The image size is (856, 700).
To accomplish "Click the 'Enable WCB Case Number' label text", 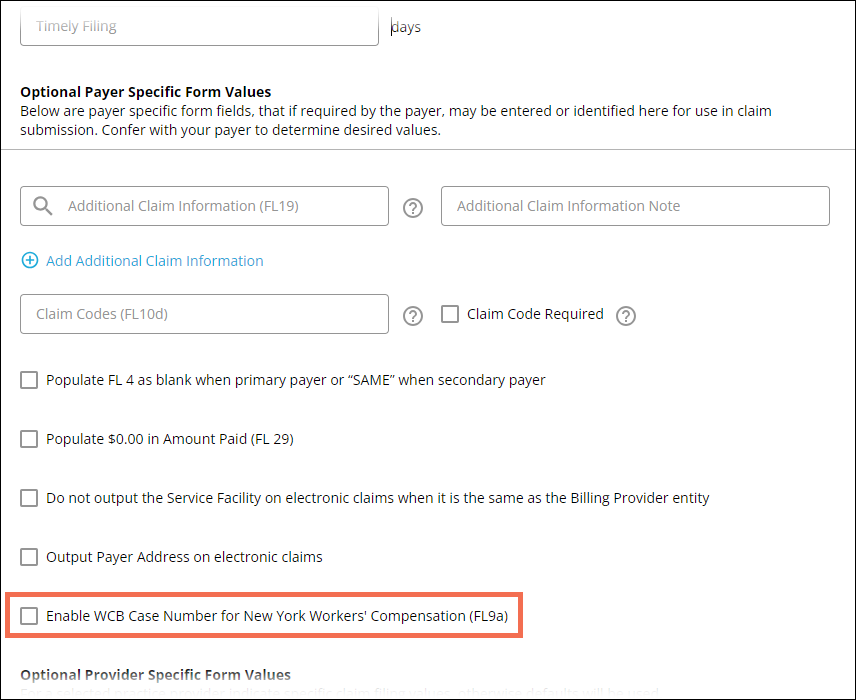I will (x=277, y=616).
